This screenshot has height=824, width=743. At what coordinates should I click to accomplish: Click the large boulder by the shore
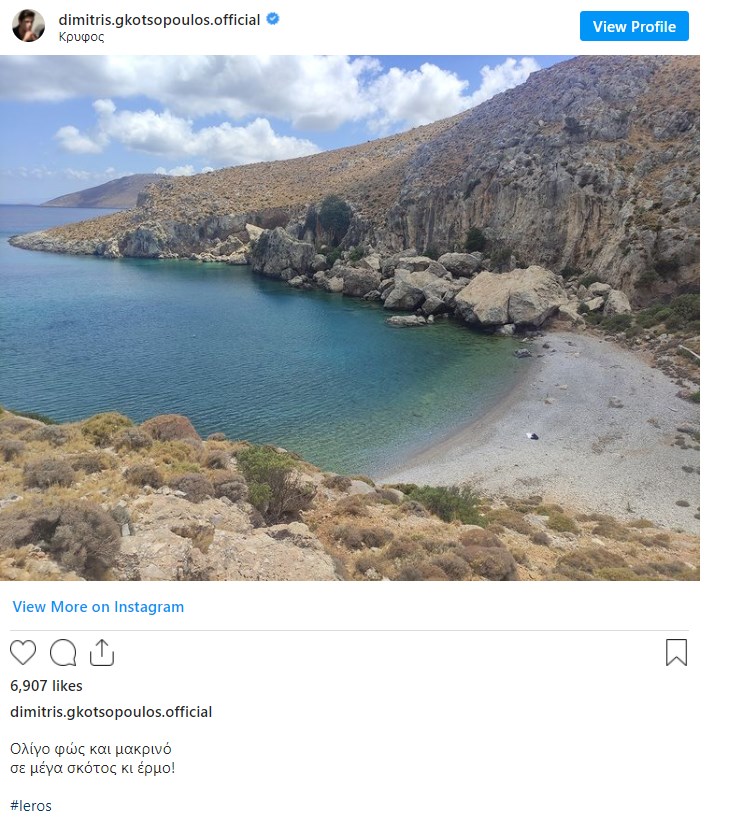(509, 296)
